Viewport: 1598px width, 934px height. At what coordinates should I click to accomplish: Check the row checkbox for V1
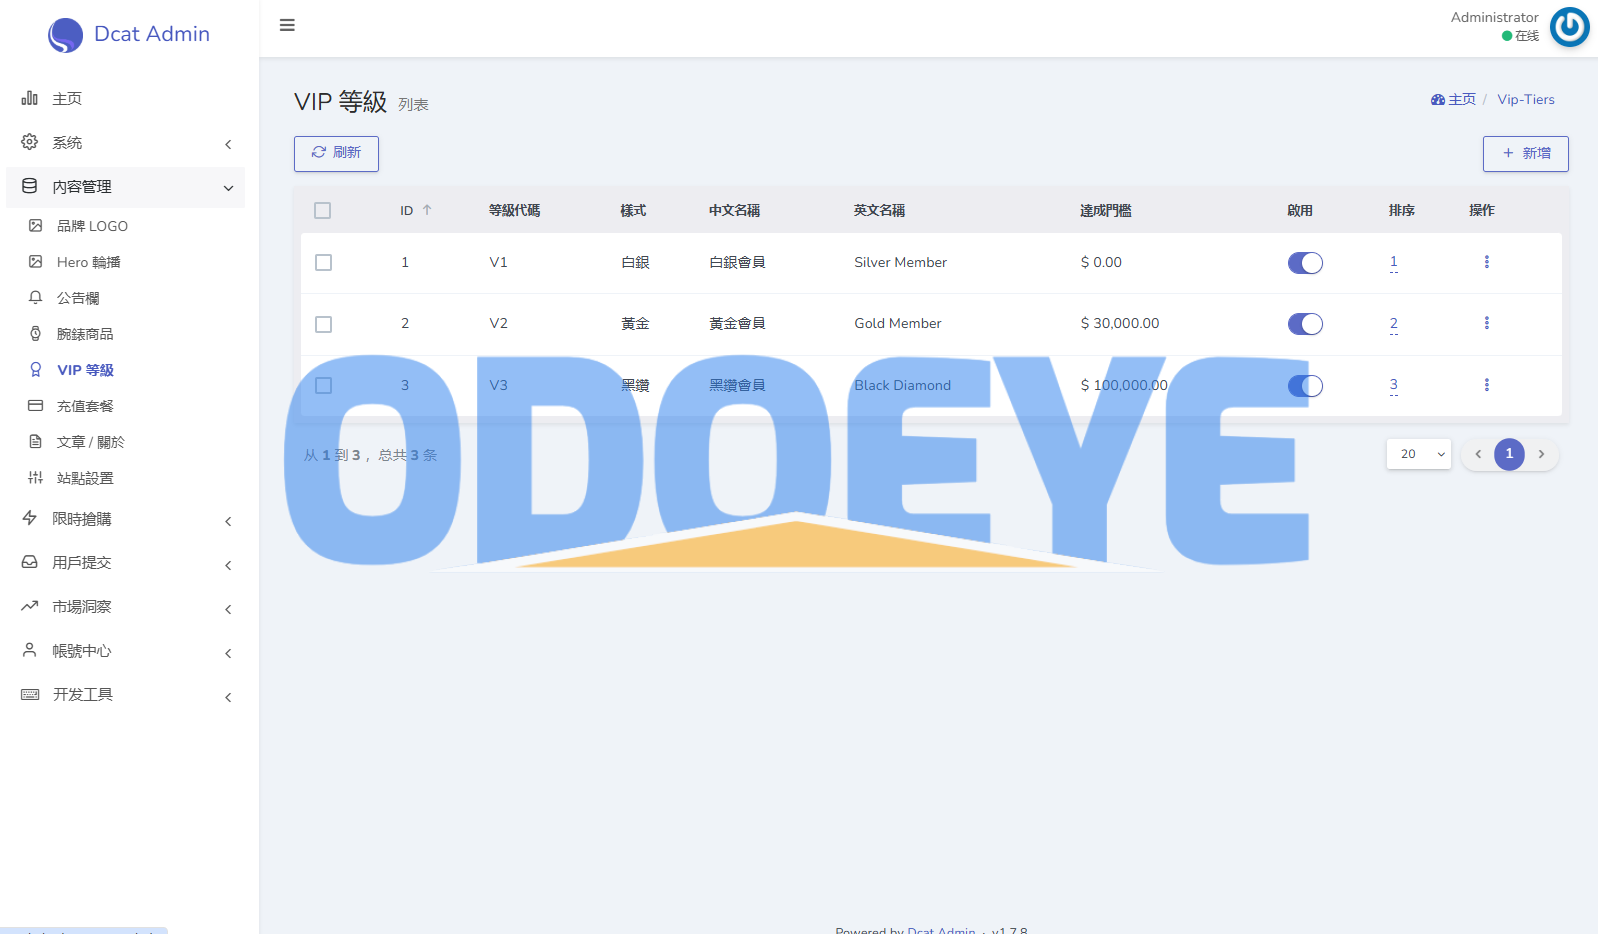tap(323, 262)
